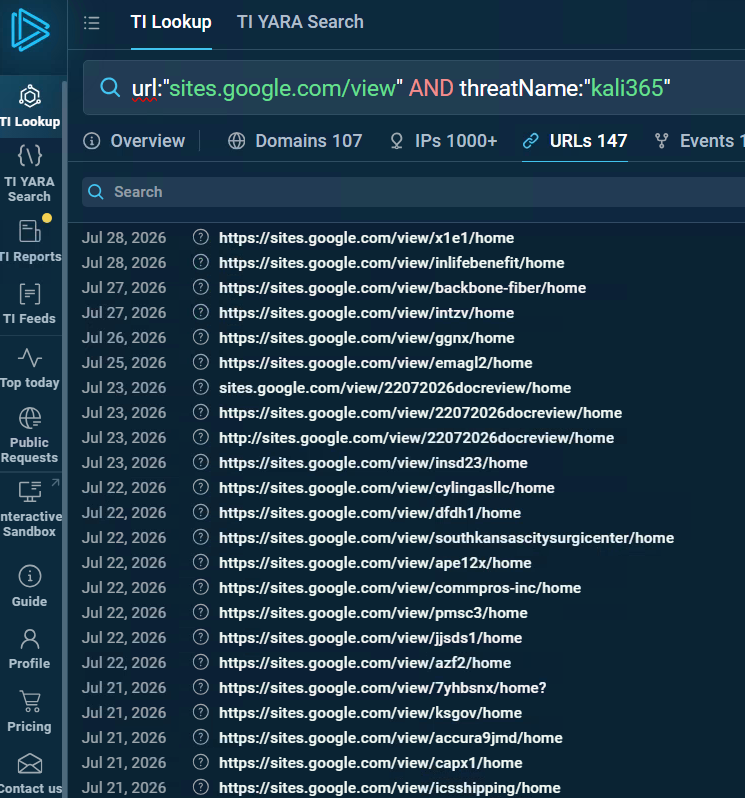Open TI YARA Search in the sidebar
Screen dimensions: 745x798
(30, 173)
